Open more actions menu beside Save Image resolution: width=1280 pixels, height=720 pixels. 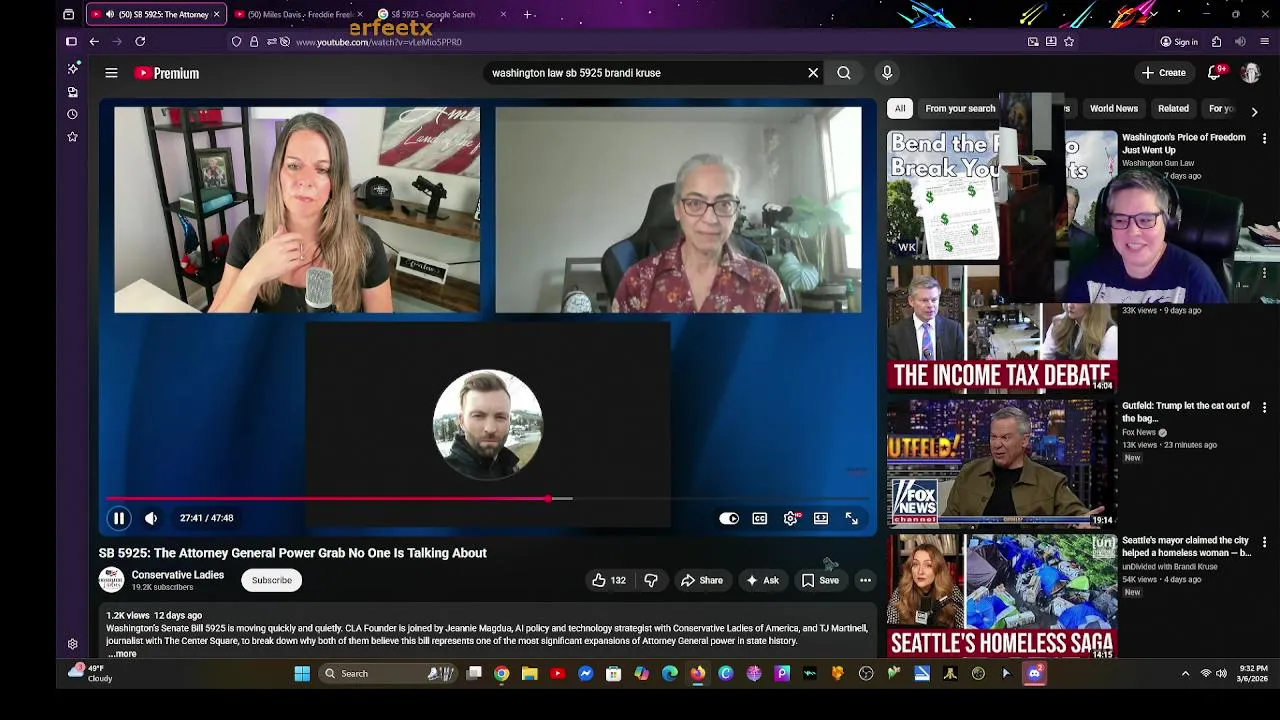pos(865,580)
